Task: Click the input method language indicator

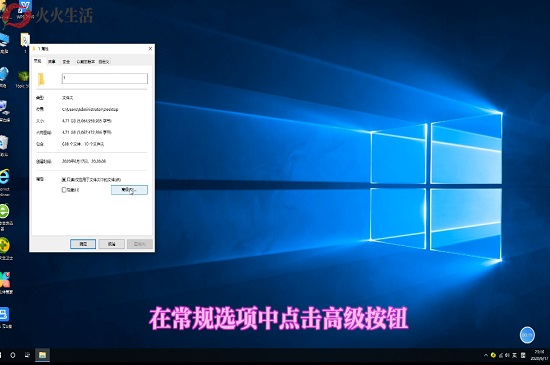Action: click(515, 355)
